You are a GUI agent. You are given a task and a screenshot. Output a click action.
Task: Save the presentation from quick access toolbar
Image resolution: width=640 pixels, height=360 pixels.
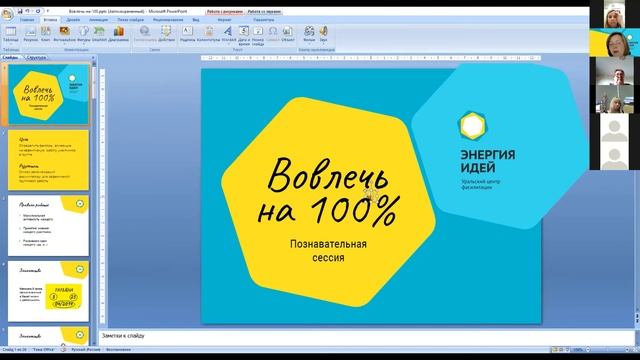20,11
